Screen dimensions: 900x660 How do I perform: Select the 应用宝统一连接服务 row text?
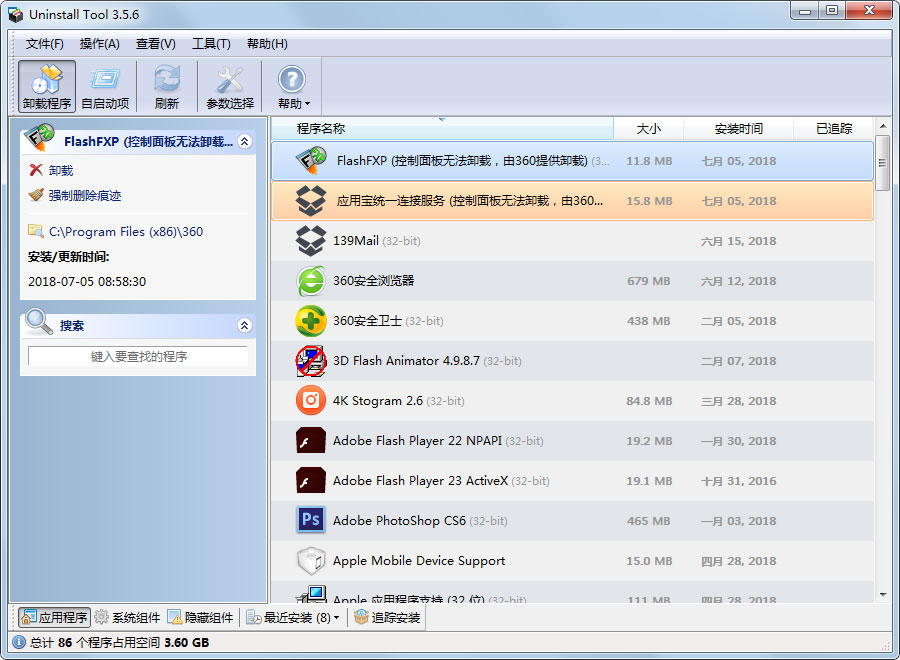[x=470, y=201]
